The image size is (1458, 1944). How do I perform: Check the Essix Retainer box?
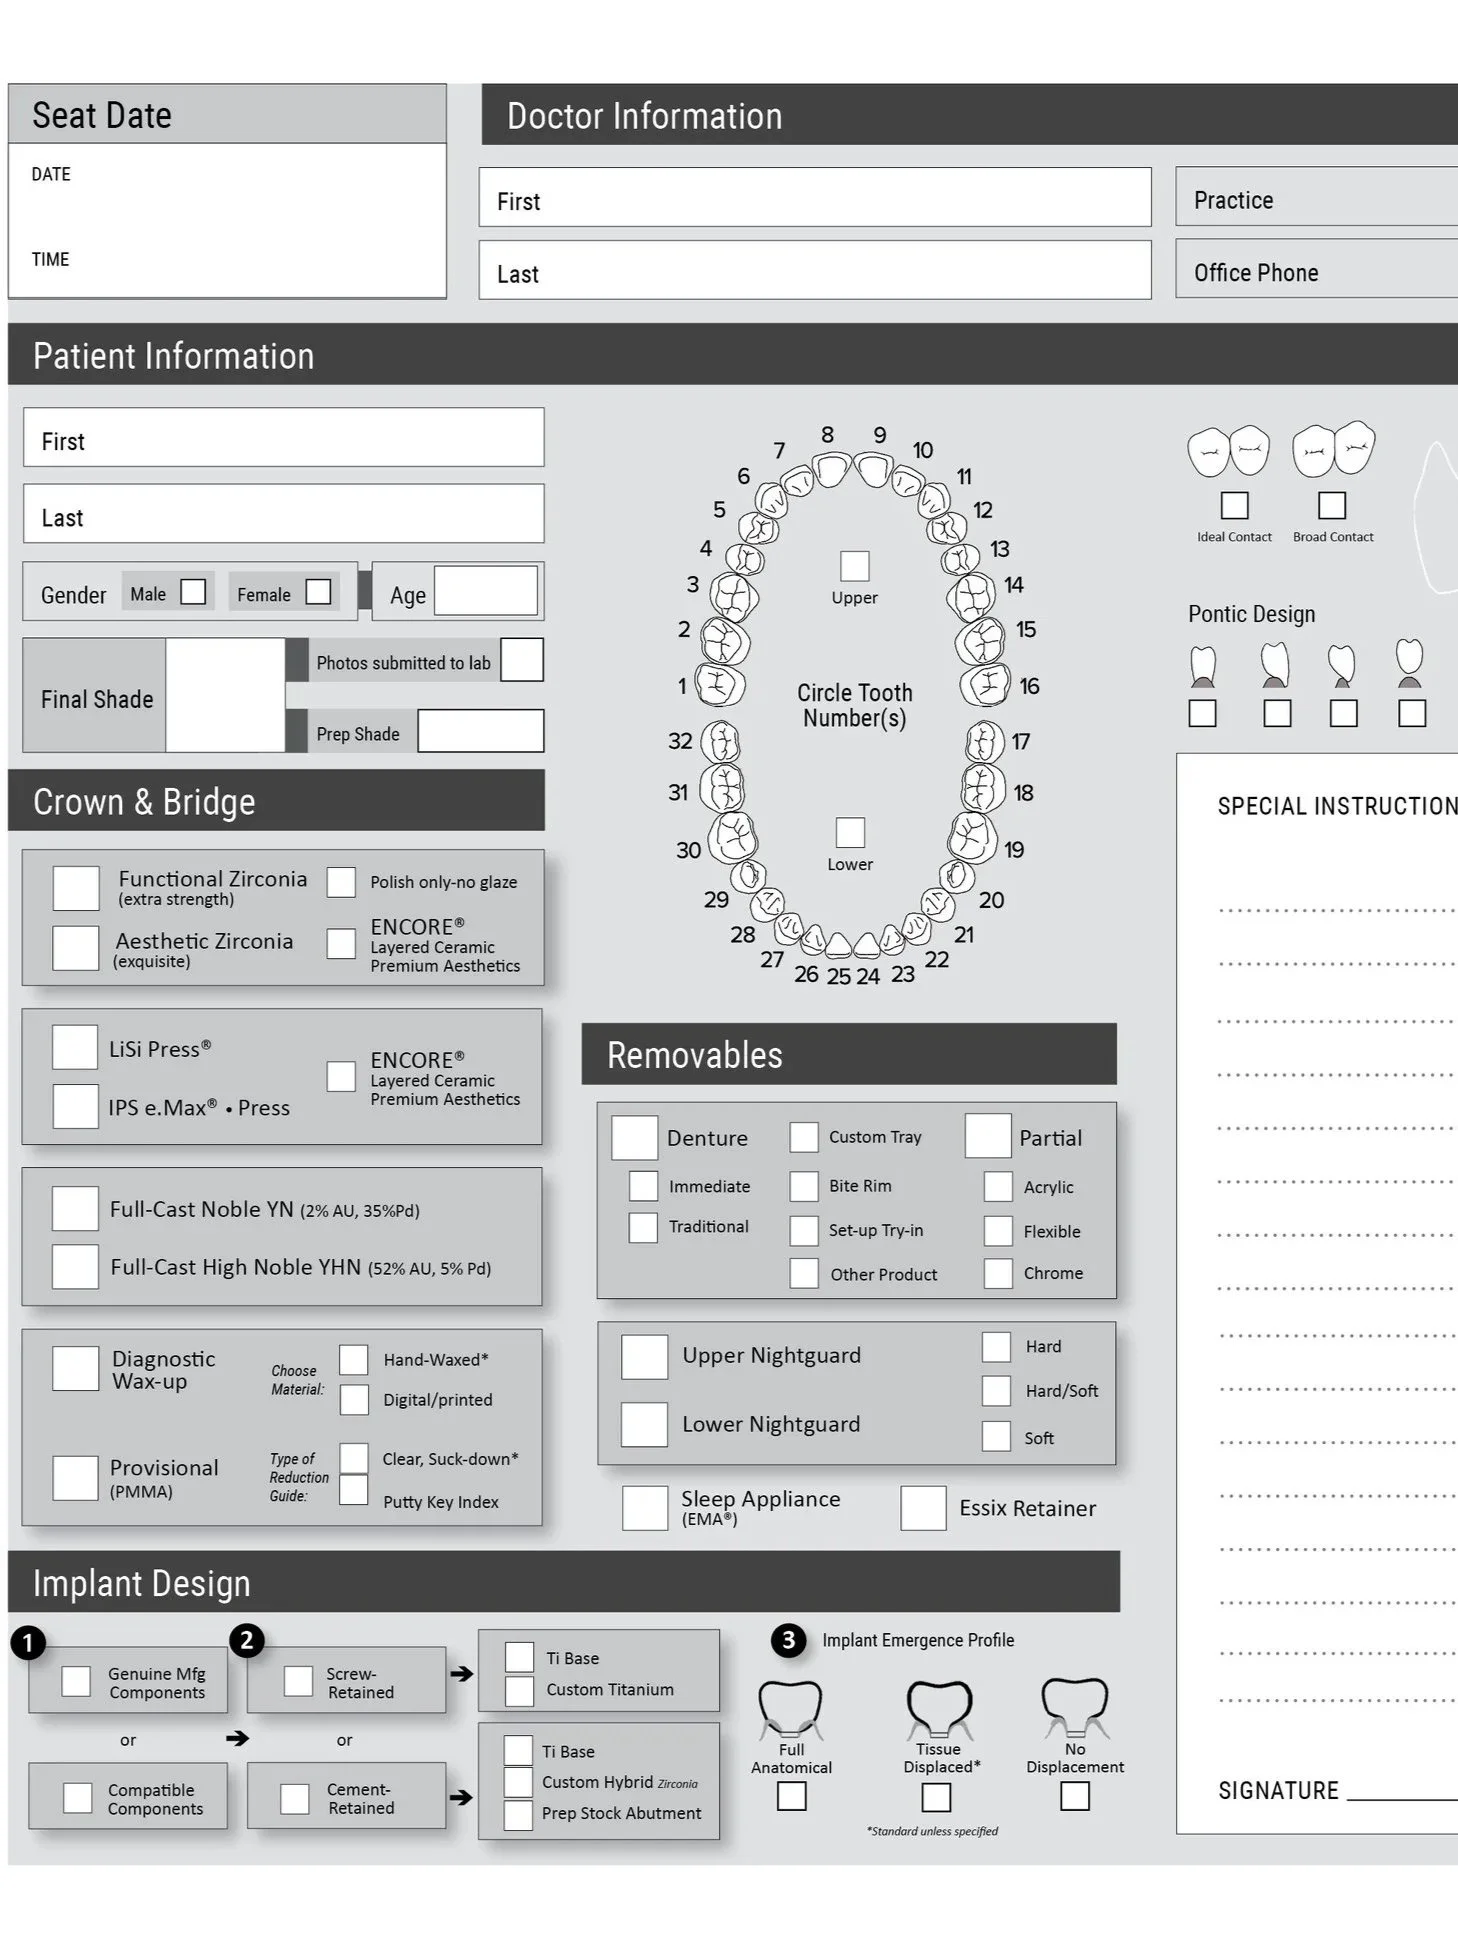tap(923, 1508)
